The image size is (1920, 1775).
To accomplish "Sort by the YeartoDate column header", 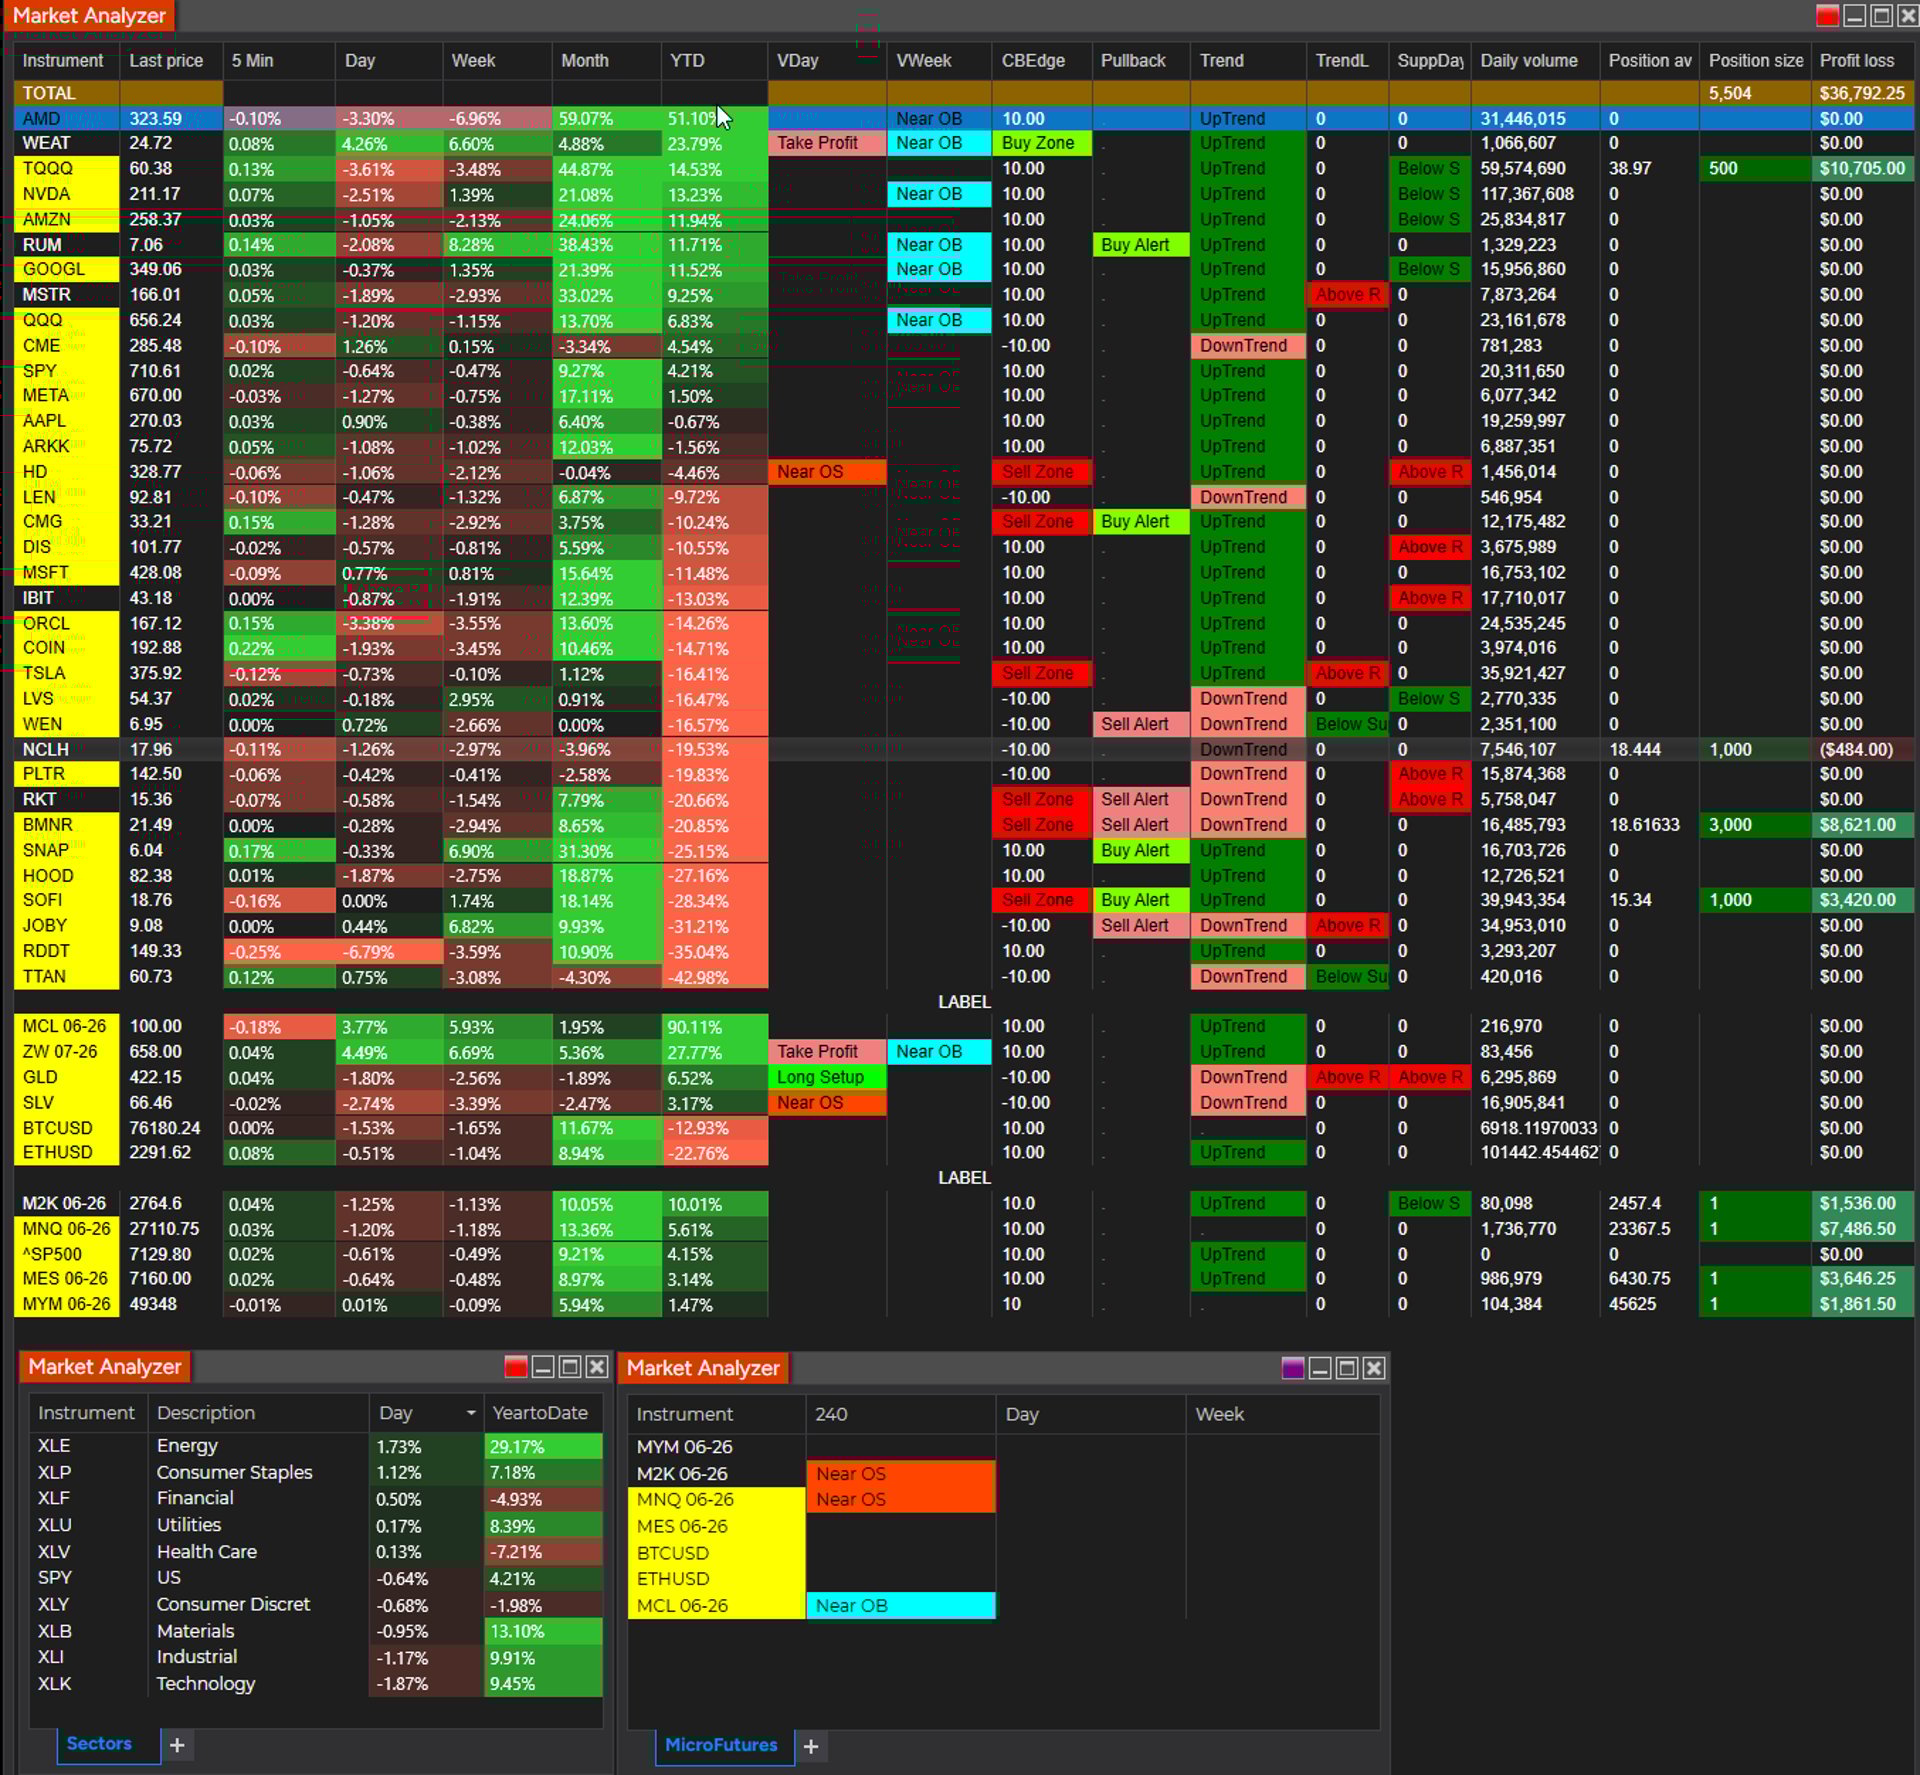I will tap(540, 1413).
